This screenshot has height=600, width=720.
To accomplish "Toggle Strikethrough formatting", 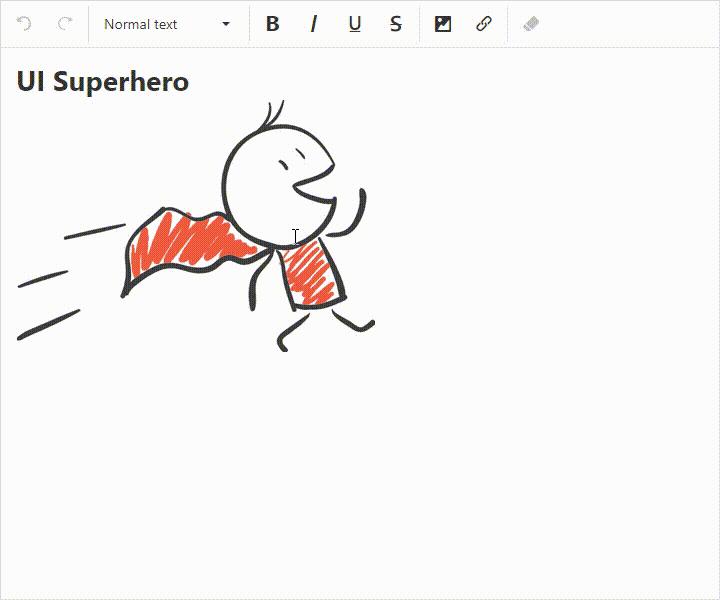I will pos(395,23).
